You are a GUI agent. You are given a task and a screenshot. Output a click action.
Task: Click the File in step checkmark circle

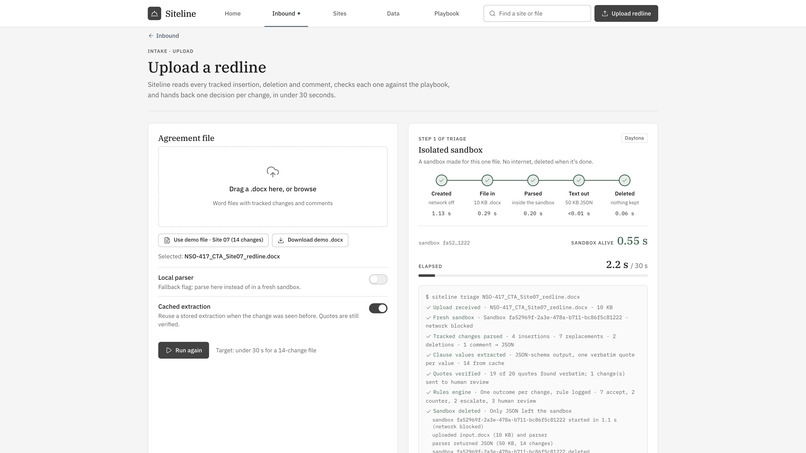[x=487, y=180]
